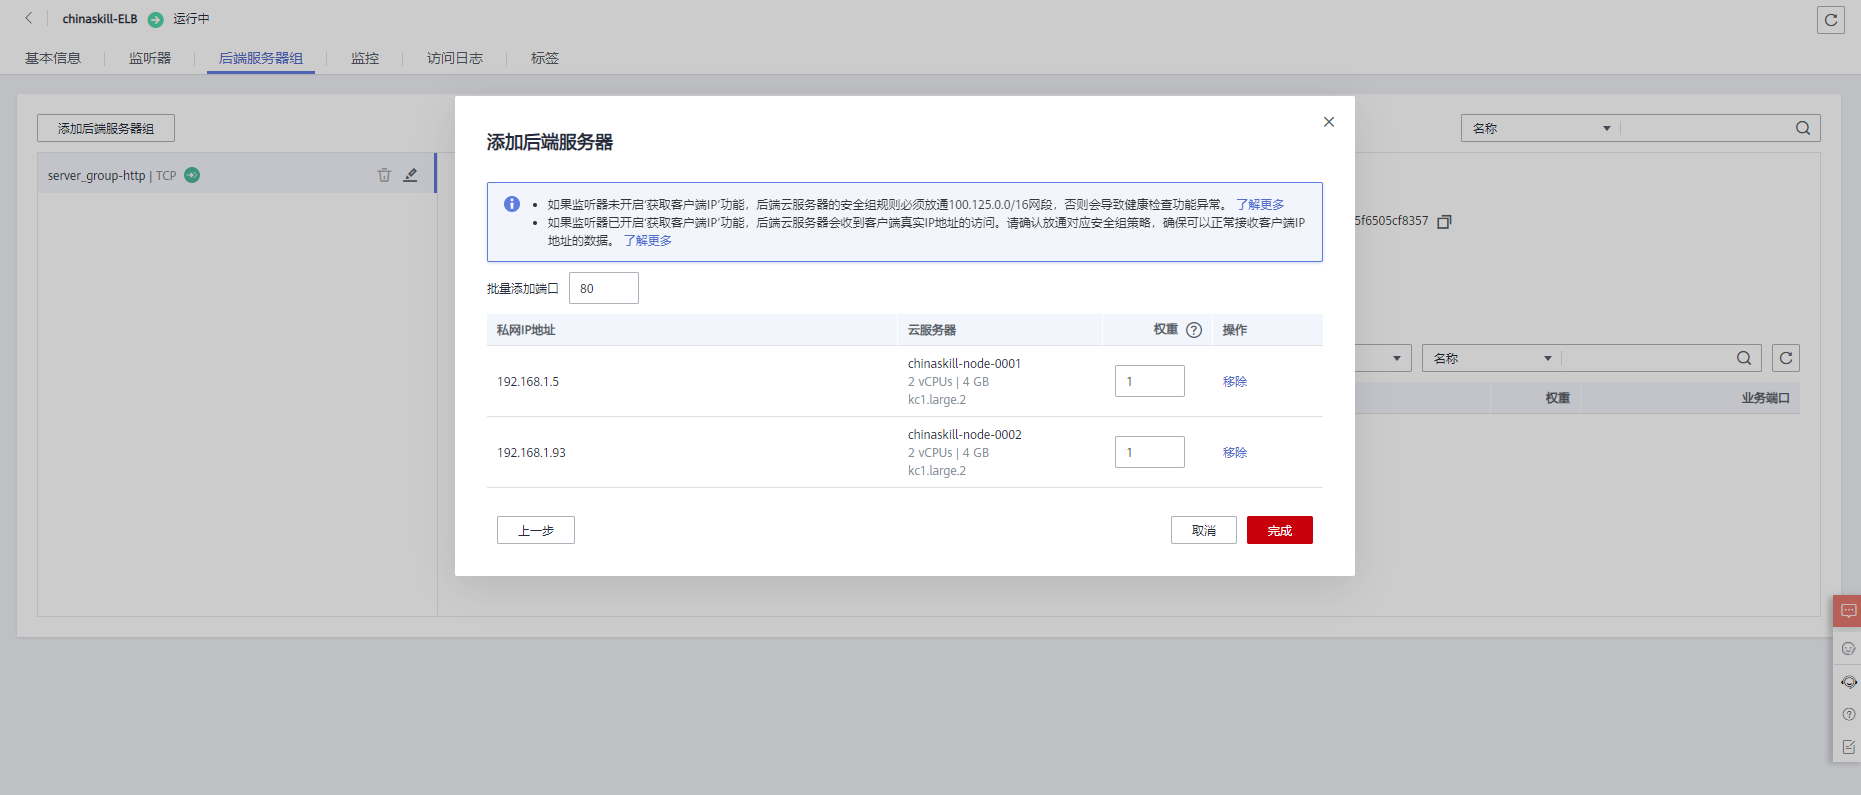Switch to the 监听器 tab

tap(150, 58)
